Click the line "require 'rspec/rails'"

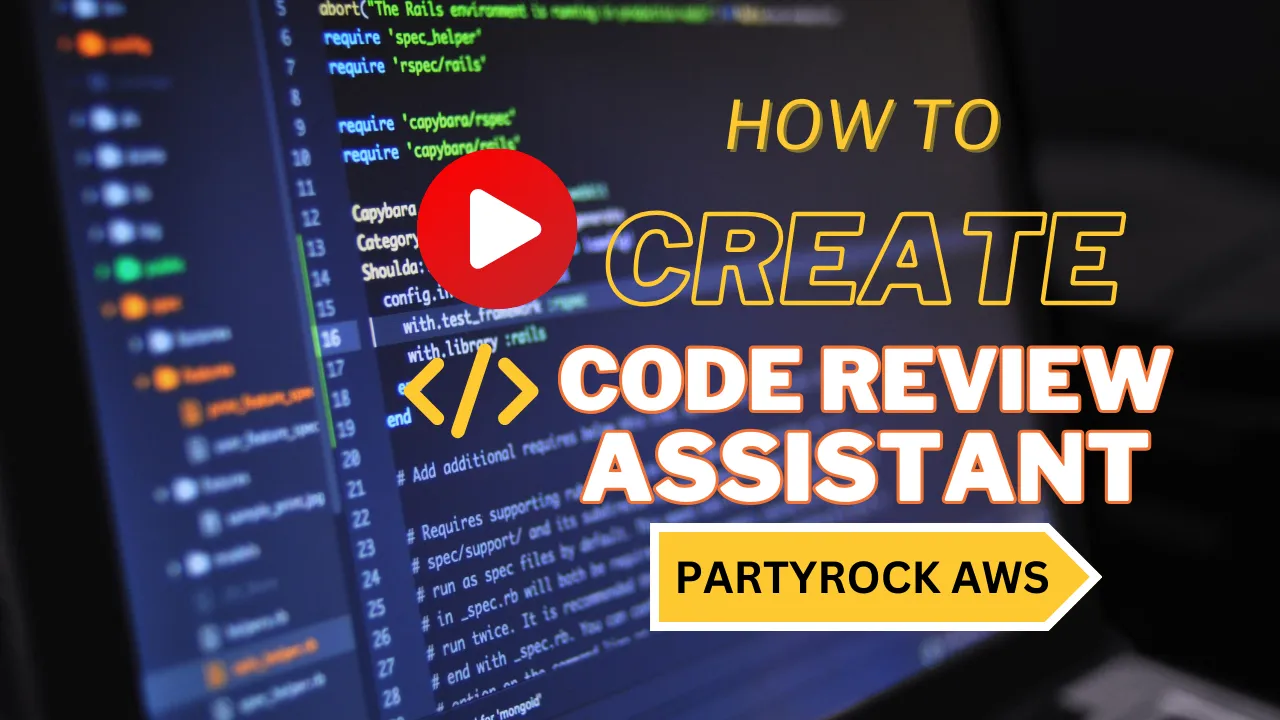[x=407, y=65]
